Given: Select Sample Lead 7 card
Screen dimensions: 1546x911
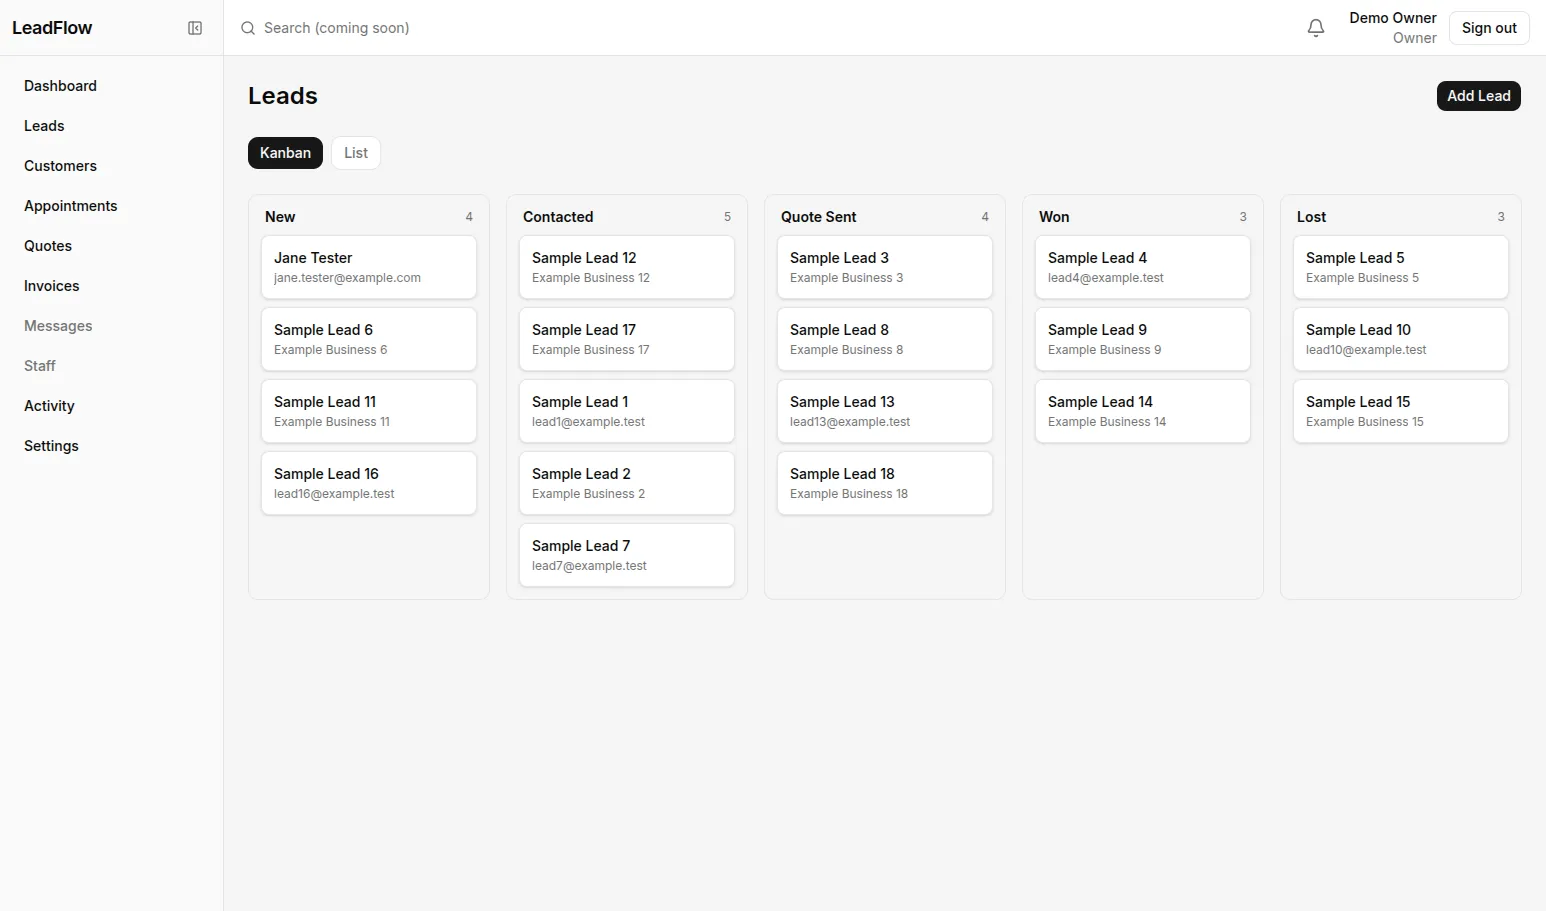Looking at the screenshot, I should pos(627,555).
